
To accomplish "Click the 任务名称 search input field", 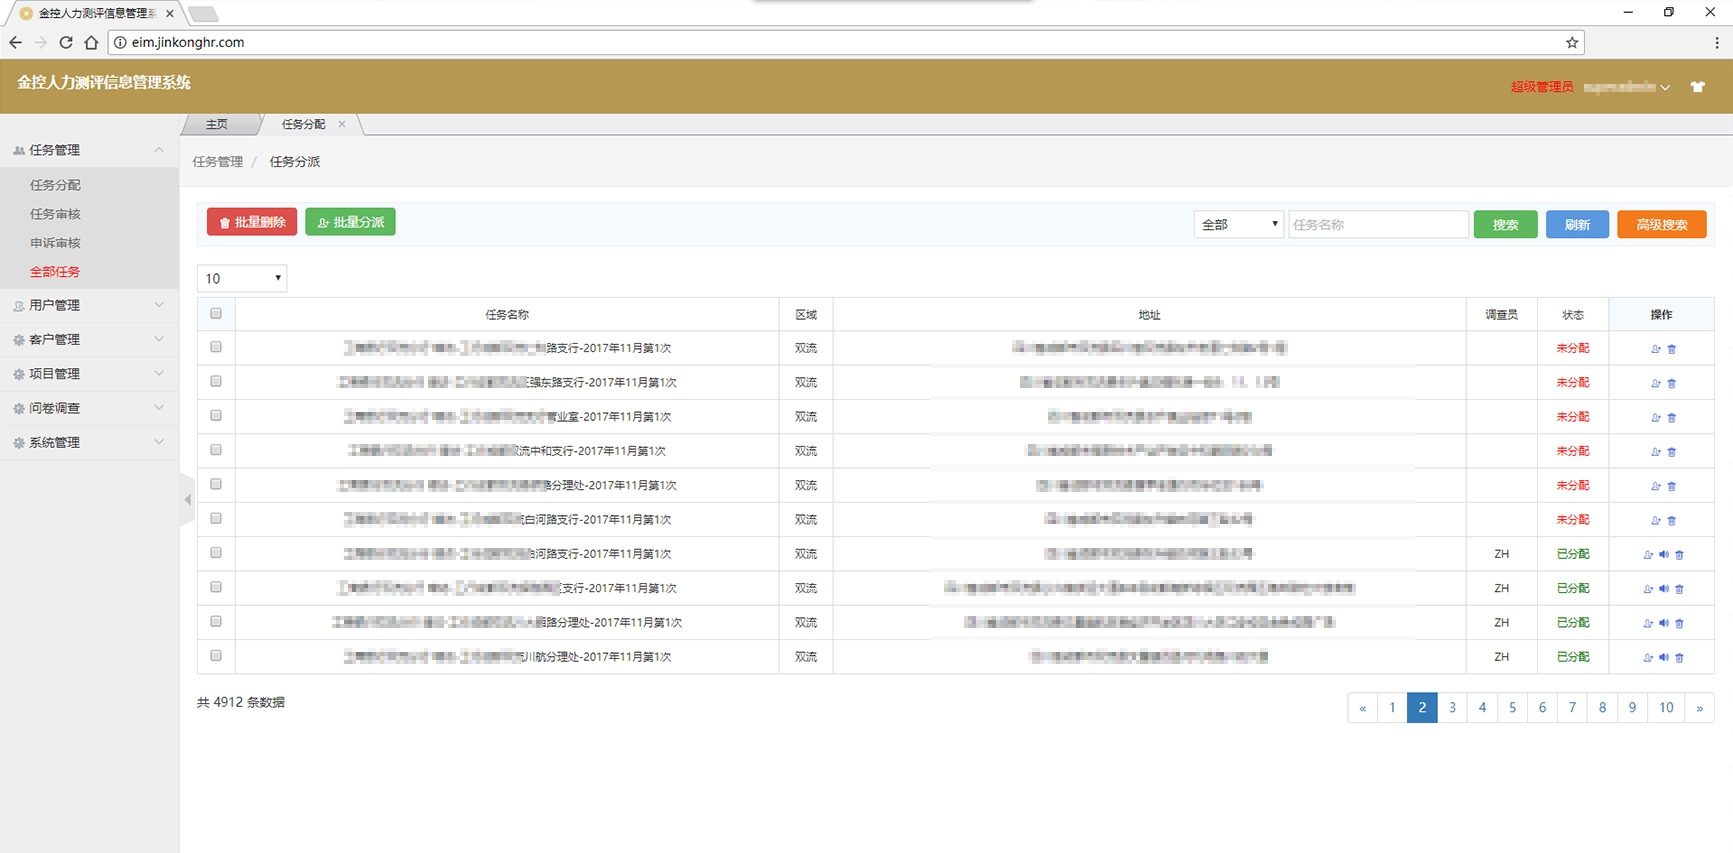I will coord(1377,225).
